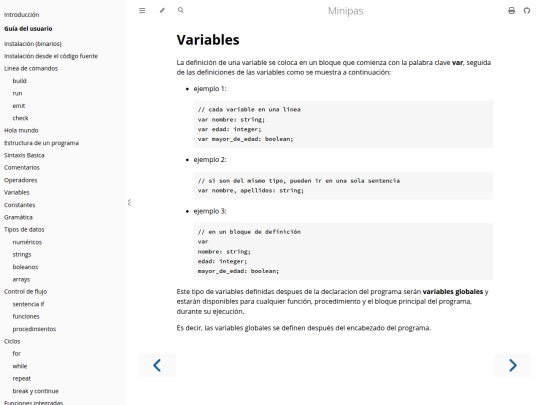Click the ejemplo 3 code block
Image resolution: width=540 pixels, height=405 pixels.
pos(343,251)
